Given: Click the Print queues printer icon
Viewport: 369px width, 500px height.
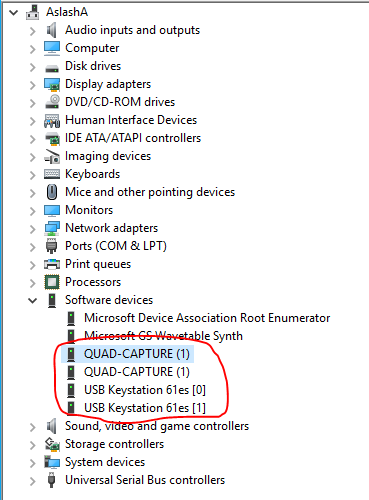Looking at the screenshot, I should [x=52, y=264].
